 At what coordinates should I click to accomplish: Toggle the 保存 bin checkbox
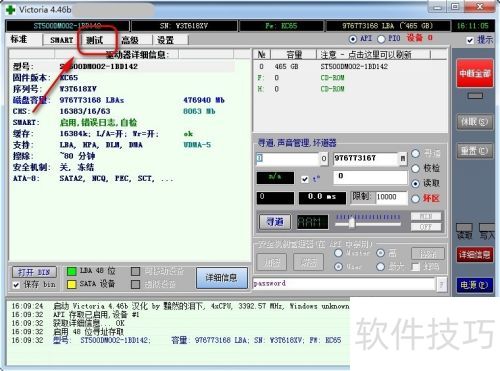(x=16, y=285)
